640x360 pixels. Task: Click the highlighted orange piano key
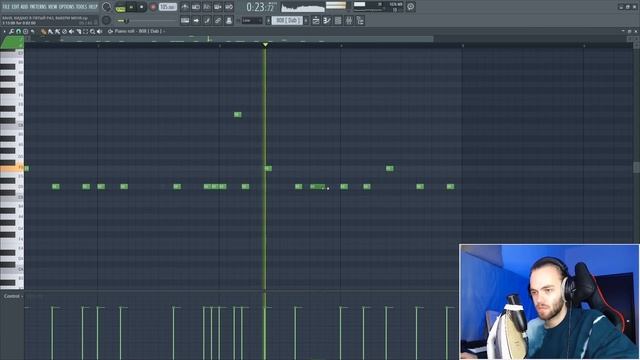pyautogui.click(x=11, y=168)
